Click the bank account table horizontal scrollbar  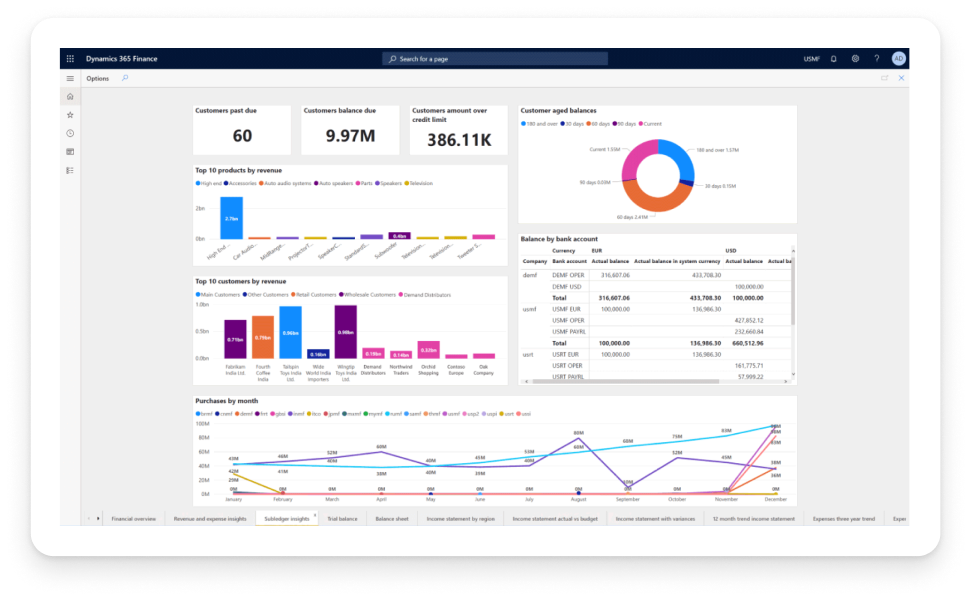coord(625,382)
